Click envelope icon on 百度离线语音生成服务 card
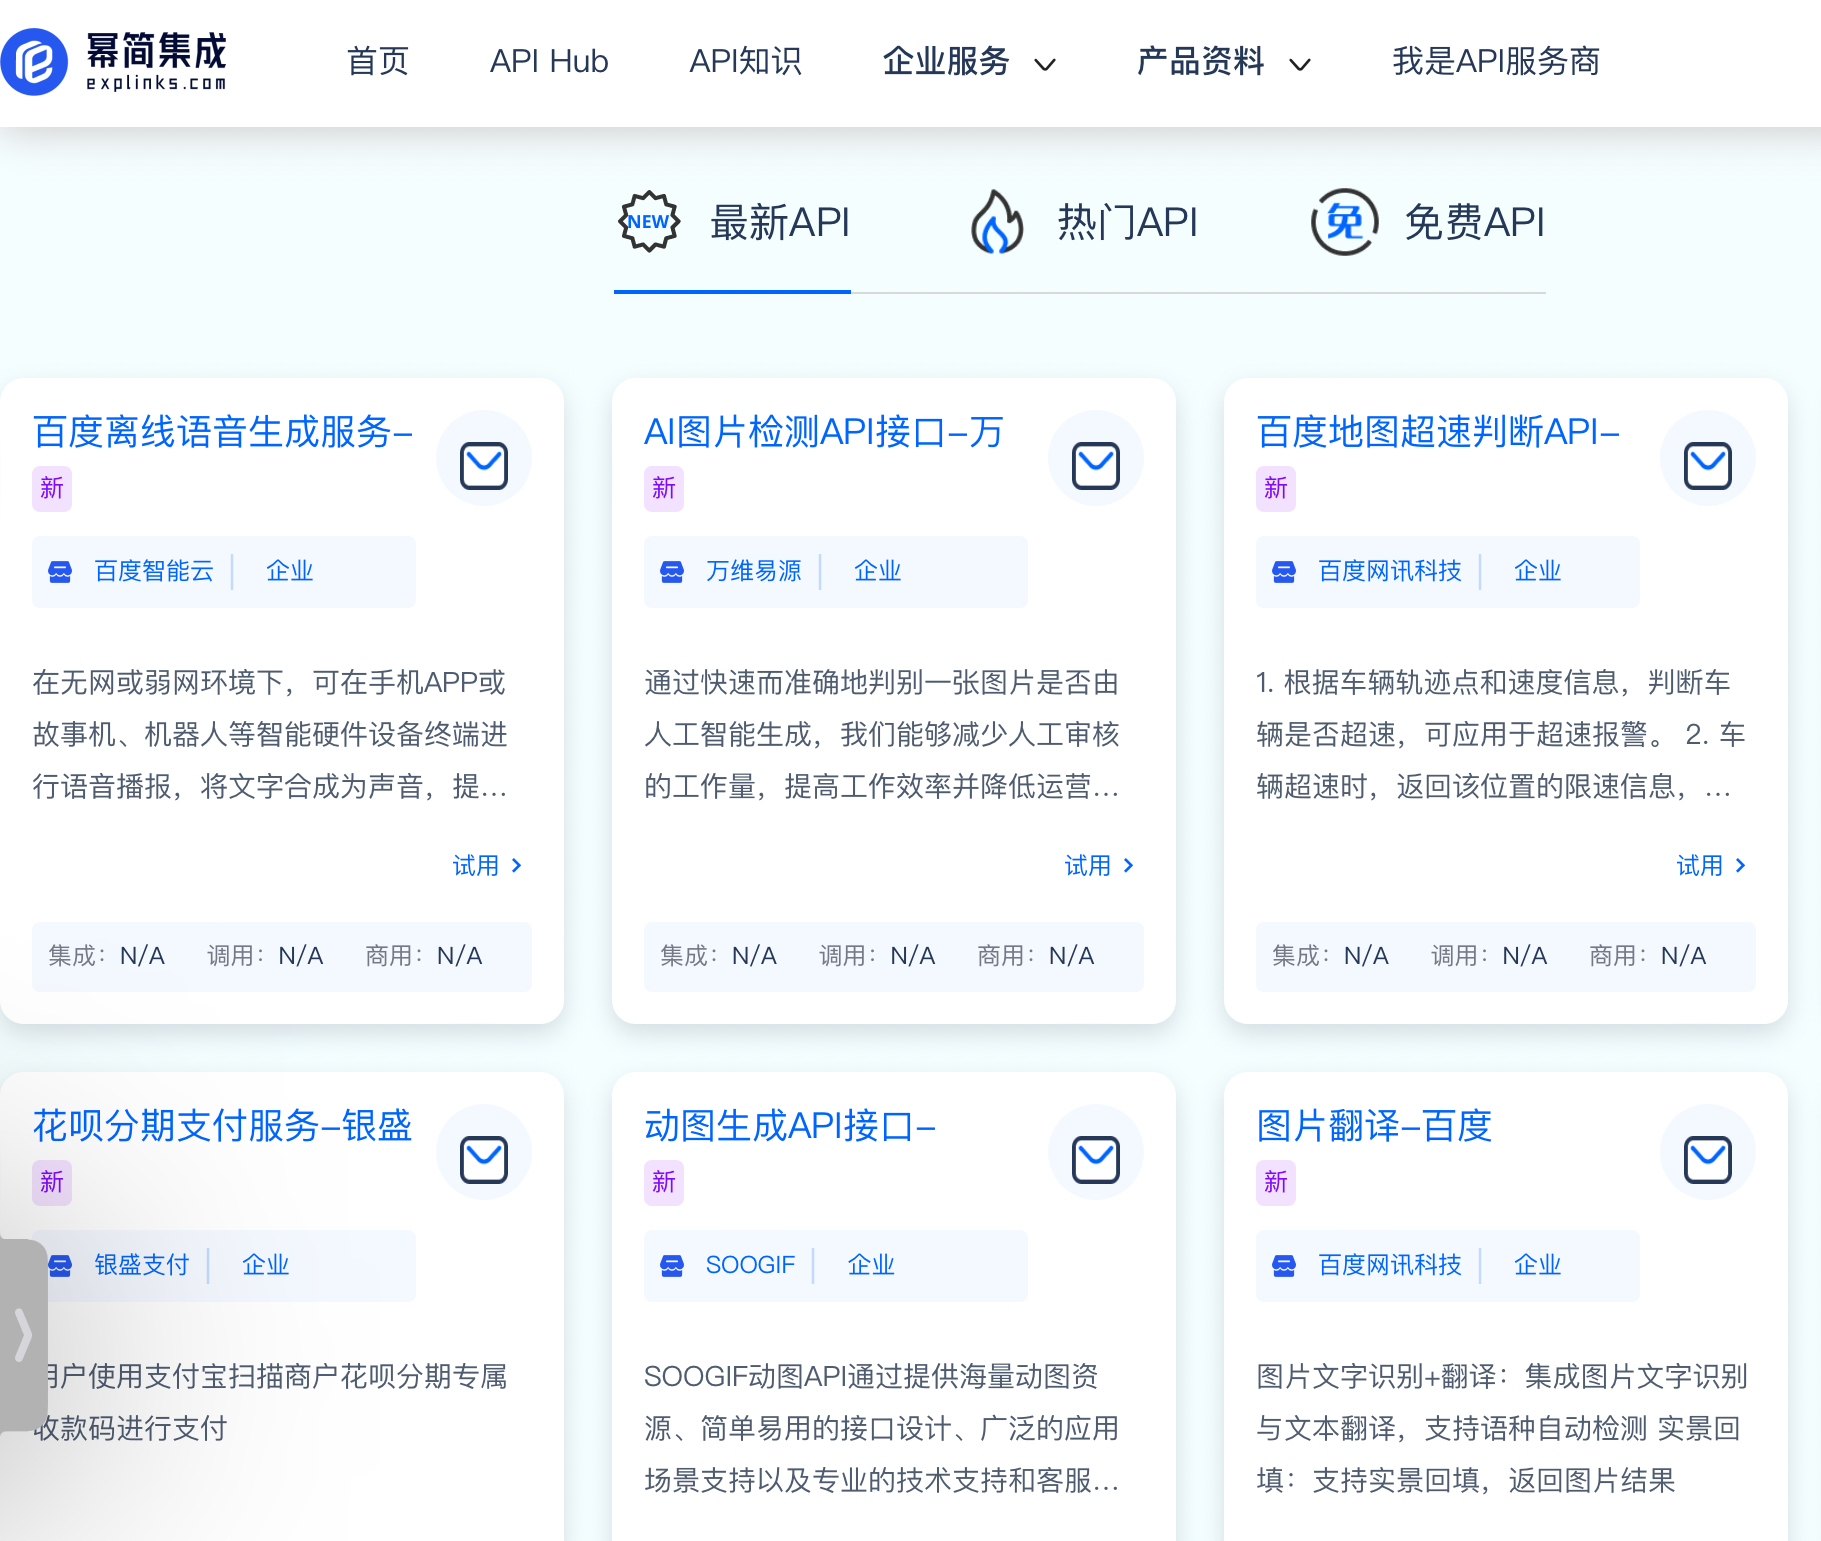 (484, 459)
